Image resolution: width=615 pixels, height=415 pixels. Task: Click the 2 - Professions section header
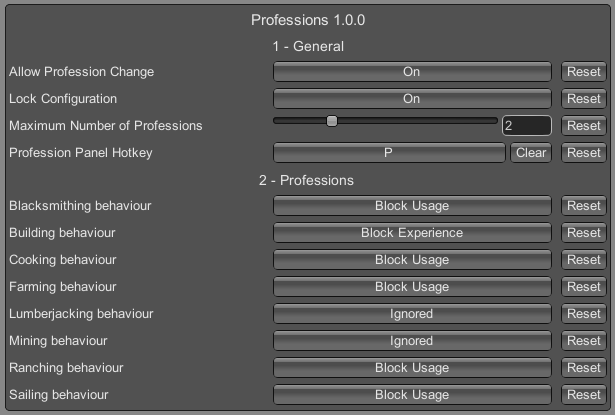pyautogui.click(x=306, y=180)
